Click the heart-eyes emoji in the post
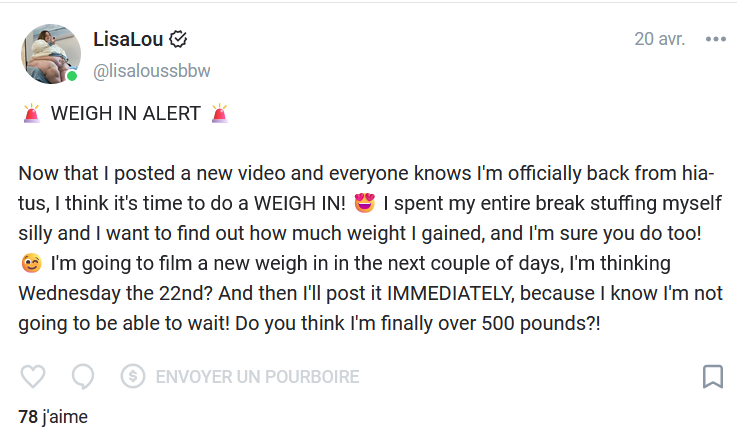The image size is (737, 439). [365, 205]
